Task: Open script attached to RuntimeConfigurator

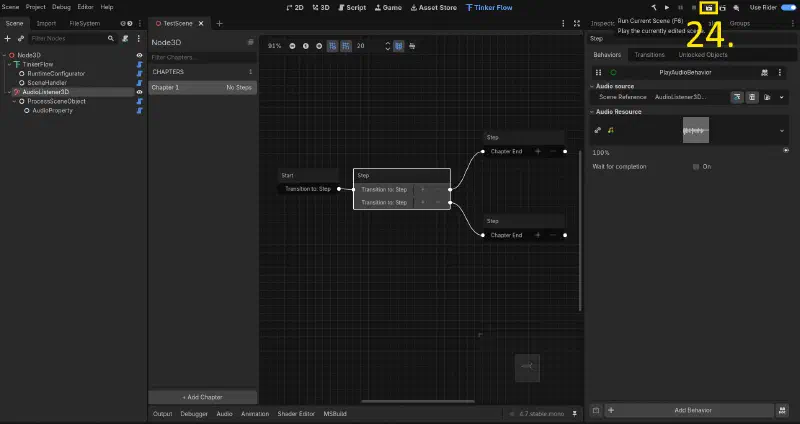Action: pos(139,73)
